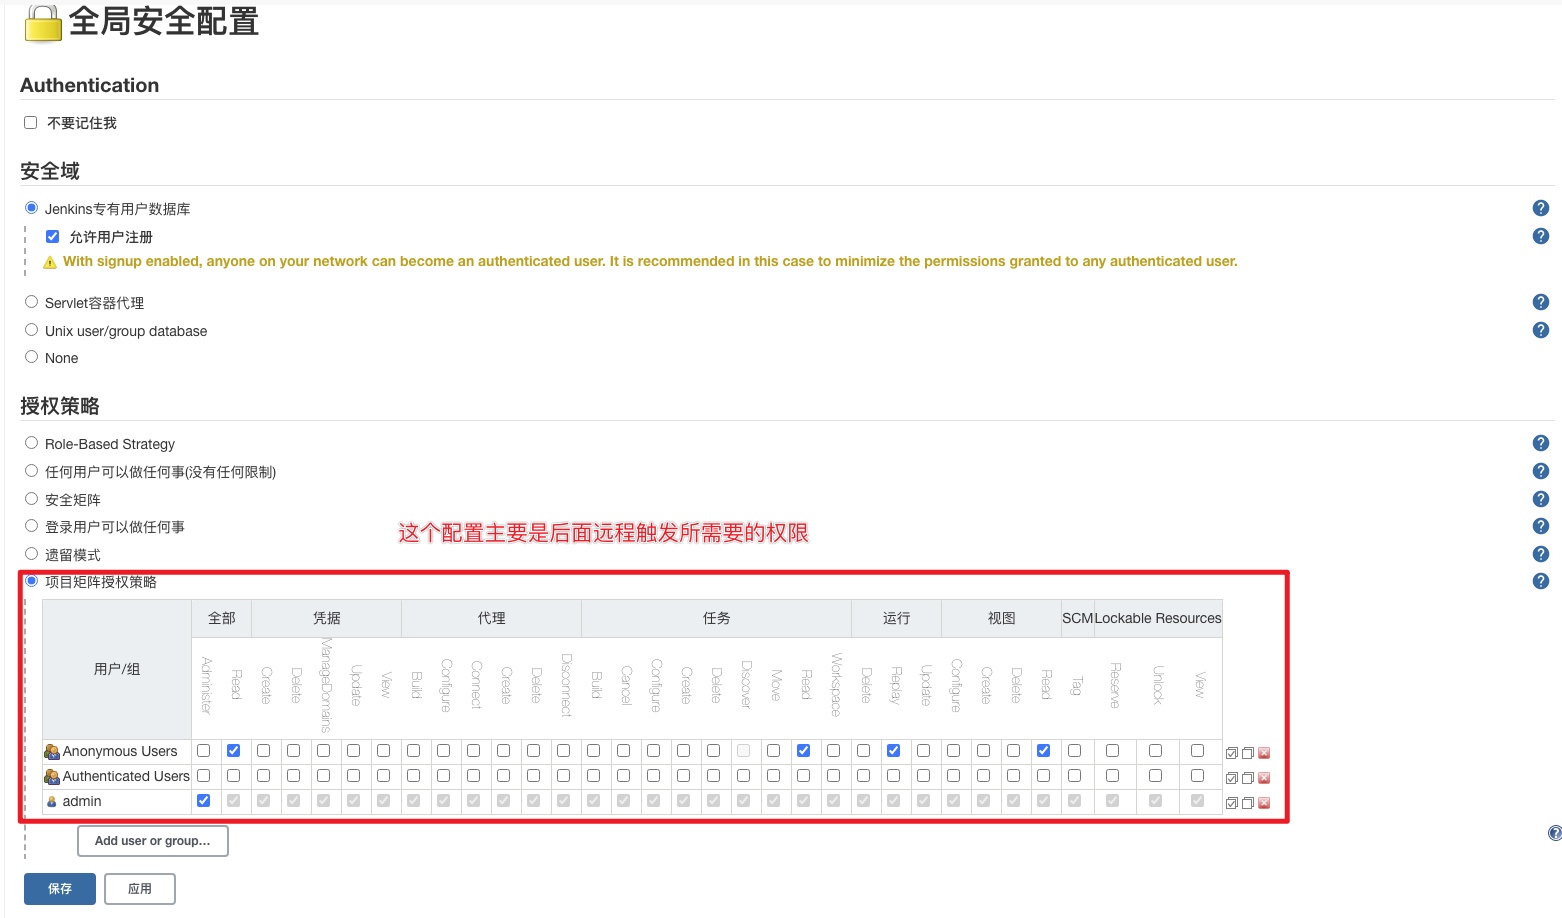The width and height of the screenshot is (1562, 918).
Task: Check Administer for Authenticated Users
Action: (x=203, y=775)
